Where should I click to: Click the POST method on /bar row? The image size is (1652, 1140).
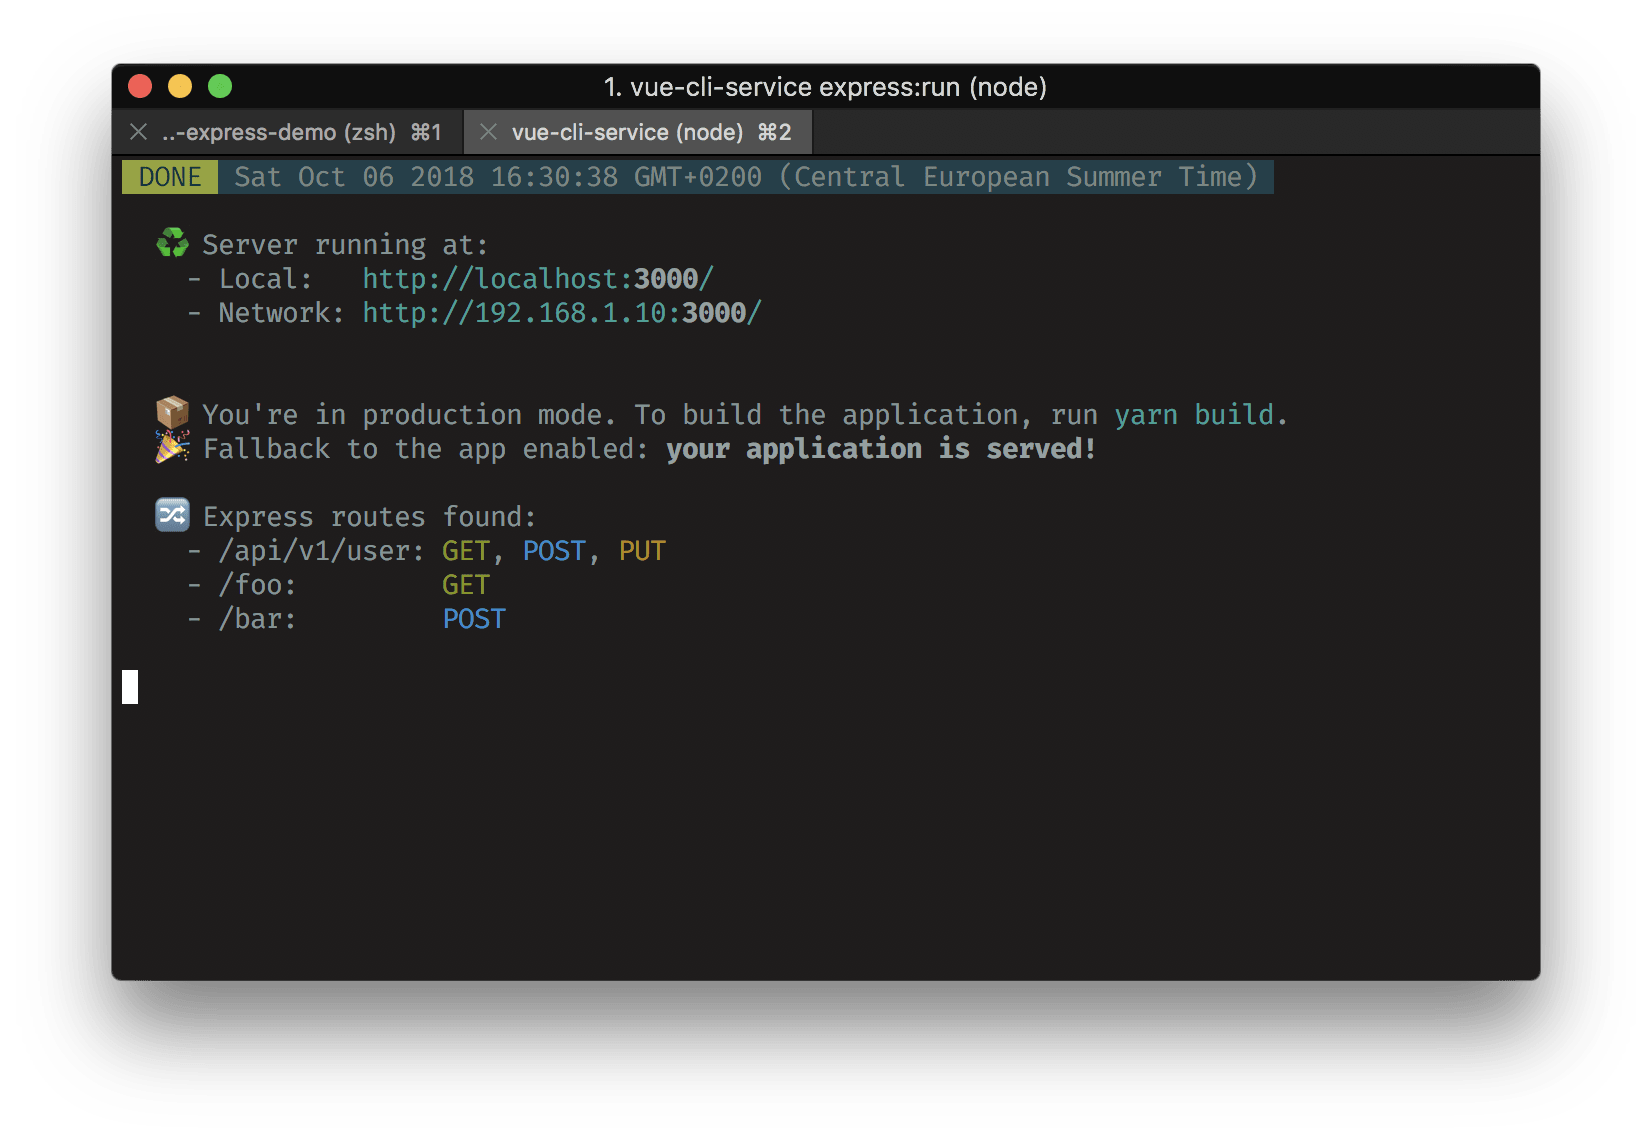(474, 619)
